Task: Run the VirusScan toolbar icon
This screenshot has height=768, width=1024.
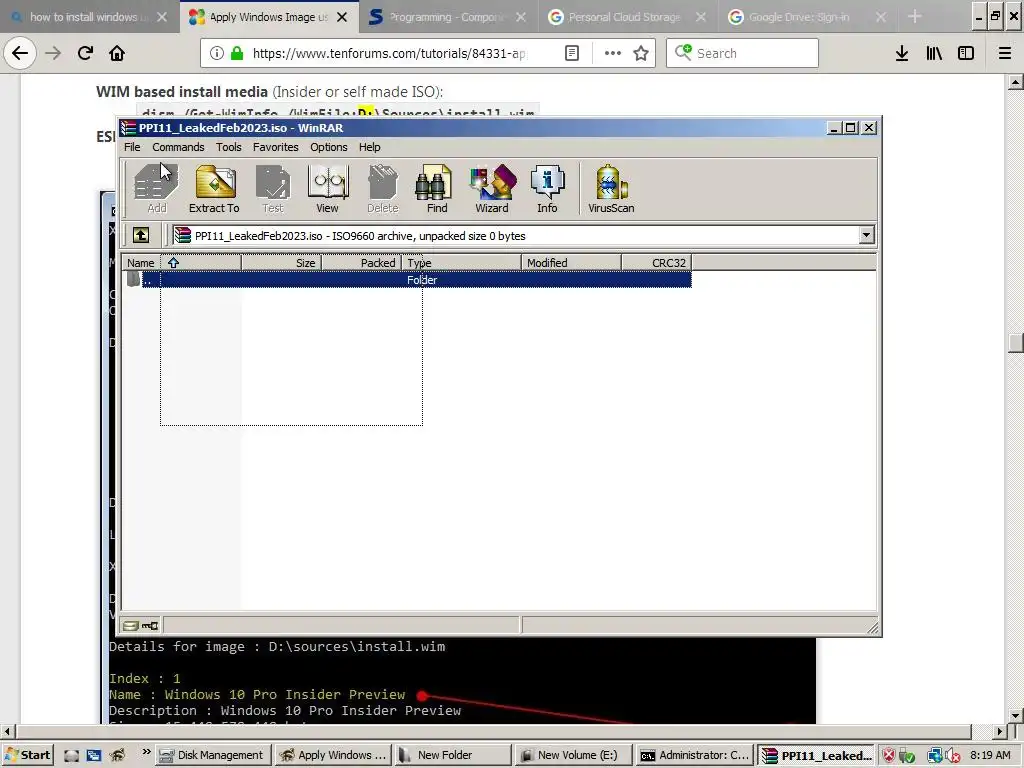Action: coord(611,188)
